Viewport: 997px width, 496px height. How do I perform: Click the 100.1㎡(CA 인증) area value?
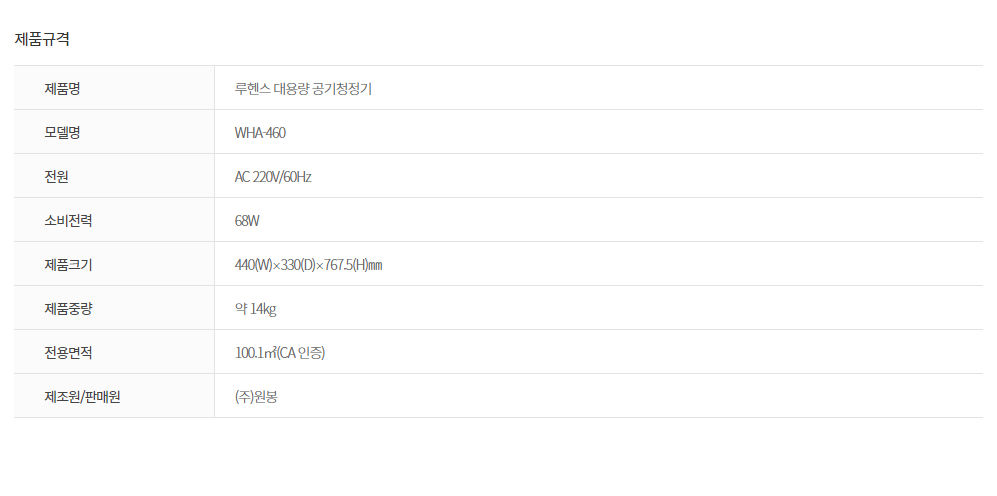(x=280, y=353)
